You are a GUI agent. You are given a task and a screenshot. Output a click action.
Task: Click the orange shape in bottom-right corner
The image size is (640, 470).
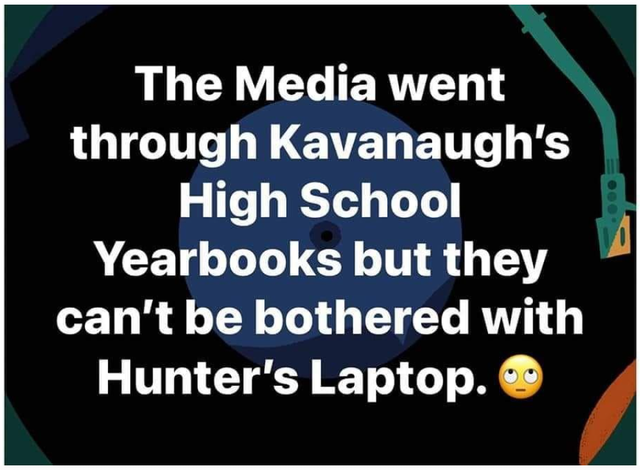coord(608,421)
